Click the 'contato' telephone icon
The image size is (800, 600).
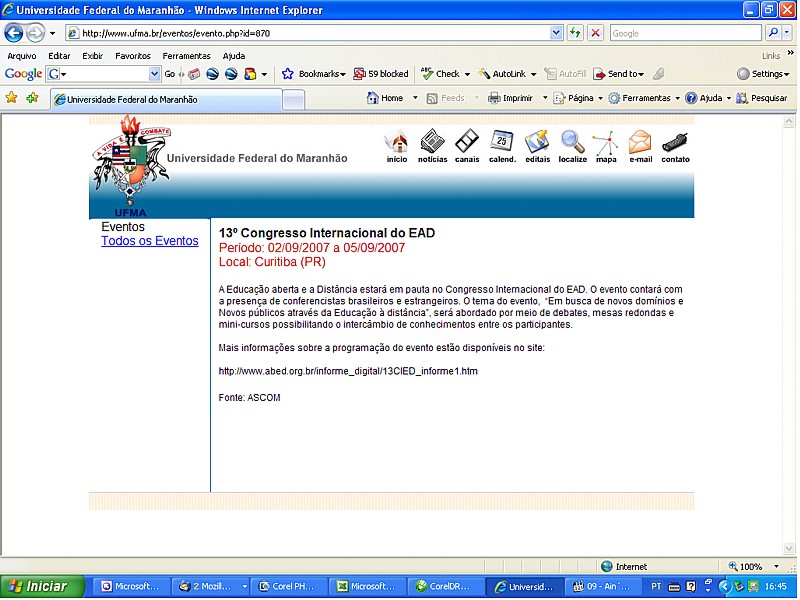(x=675, y=143)
